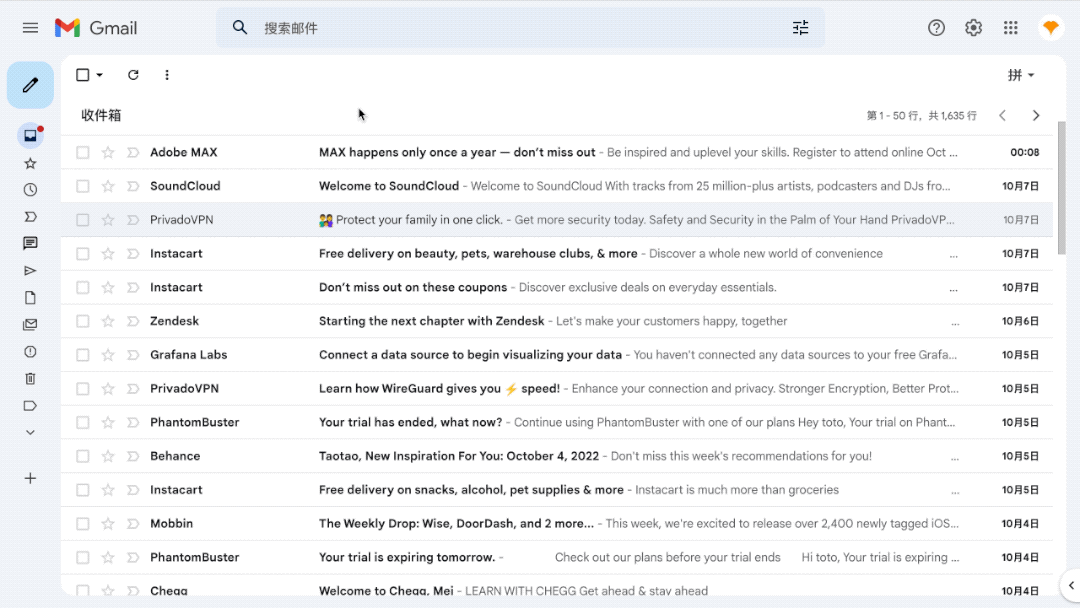Open Drafts document icon in sidebar
This screenshot has height=608, width=1080.
(30, 297)
